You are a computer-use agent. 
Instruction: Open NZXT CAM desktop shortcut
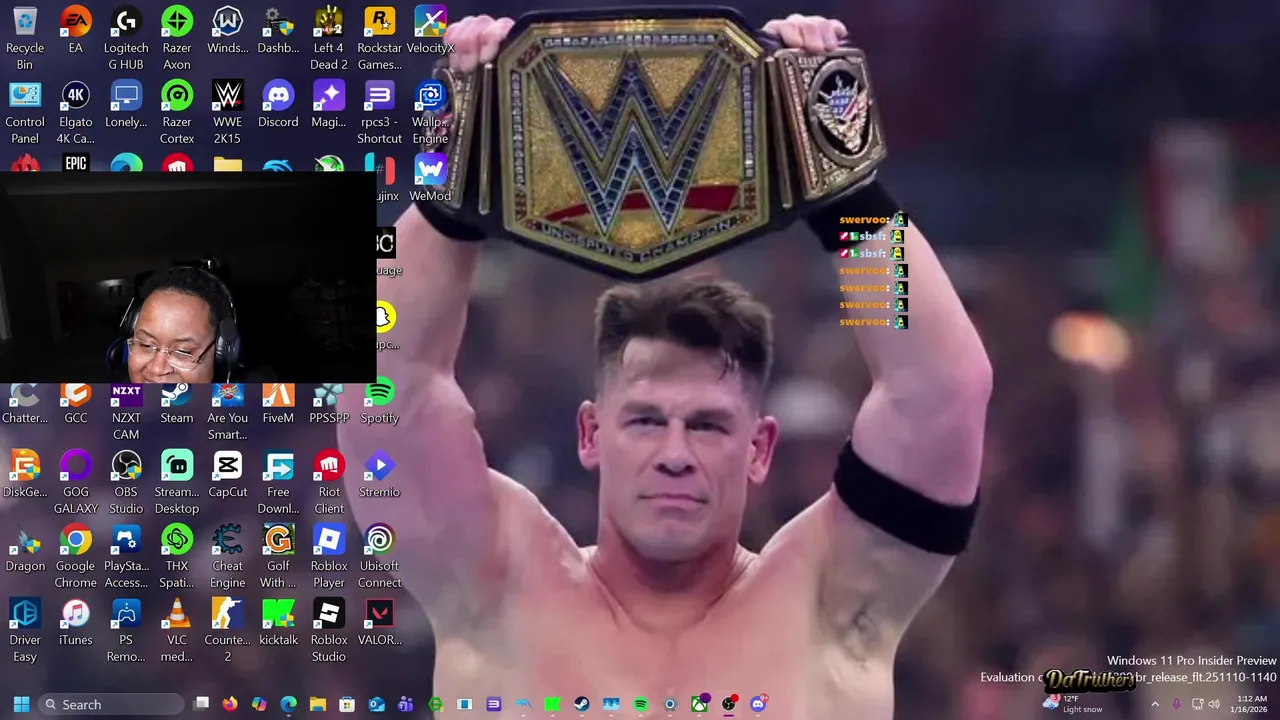126,410
